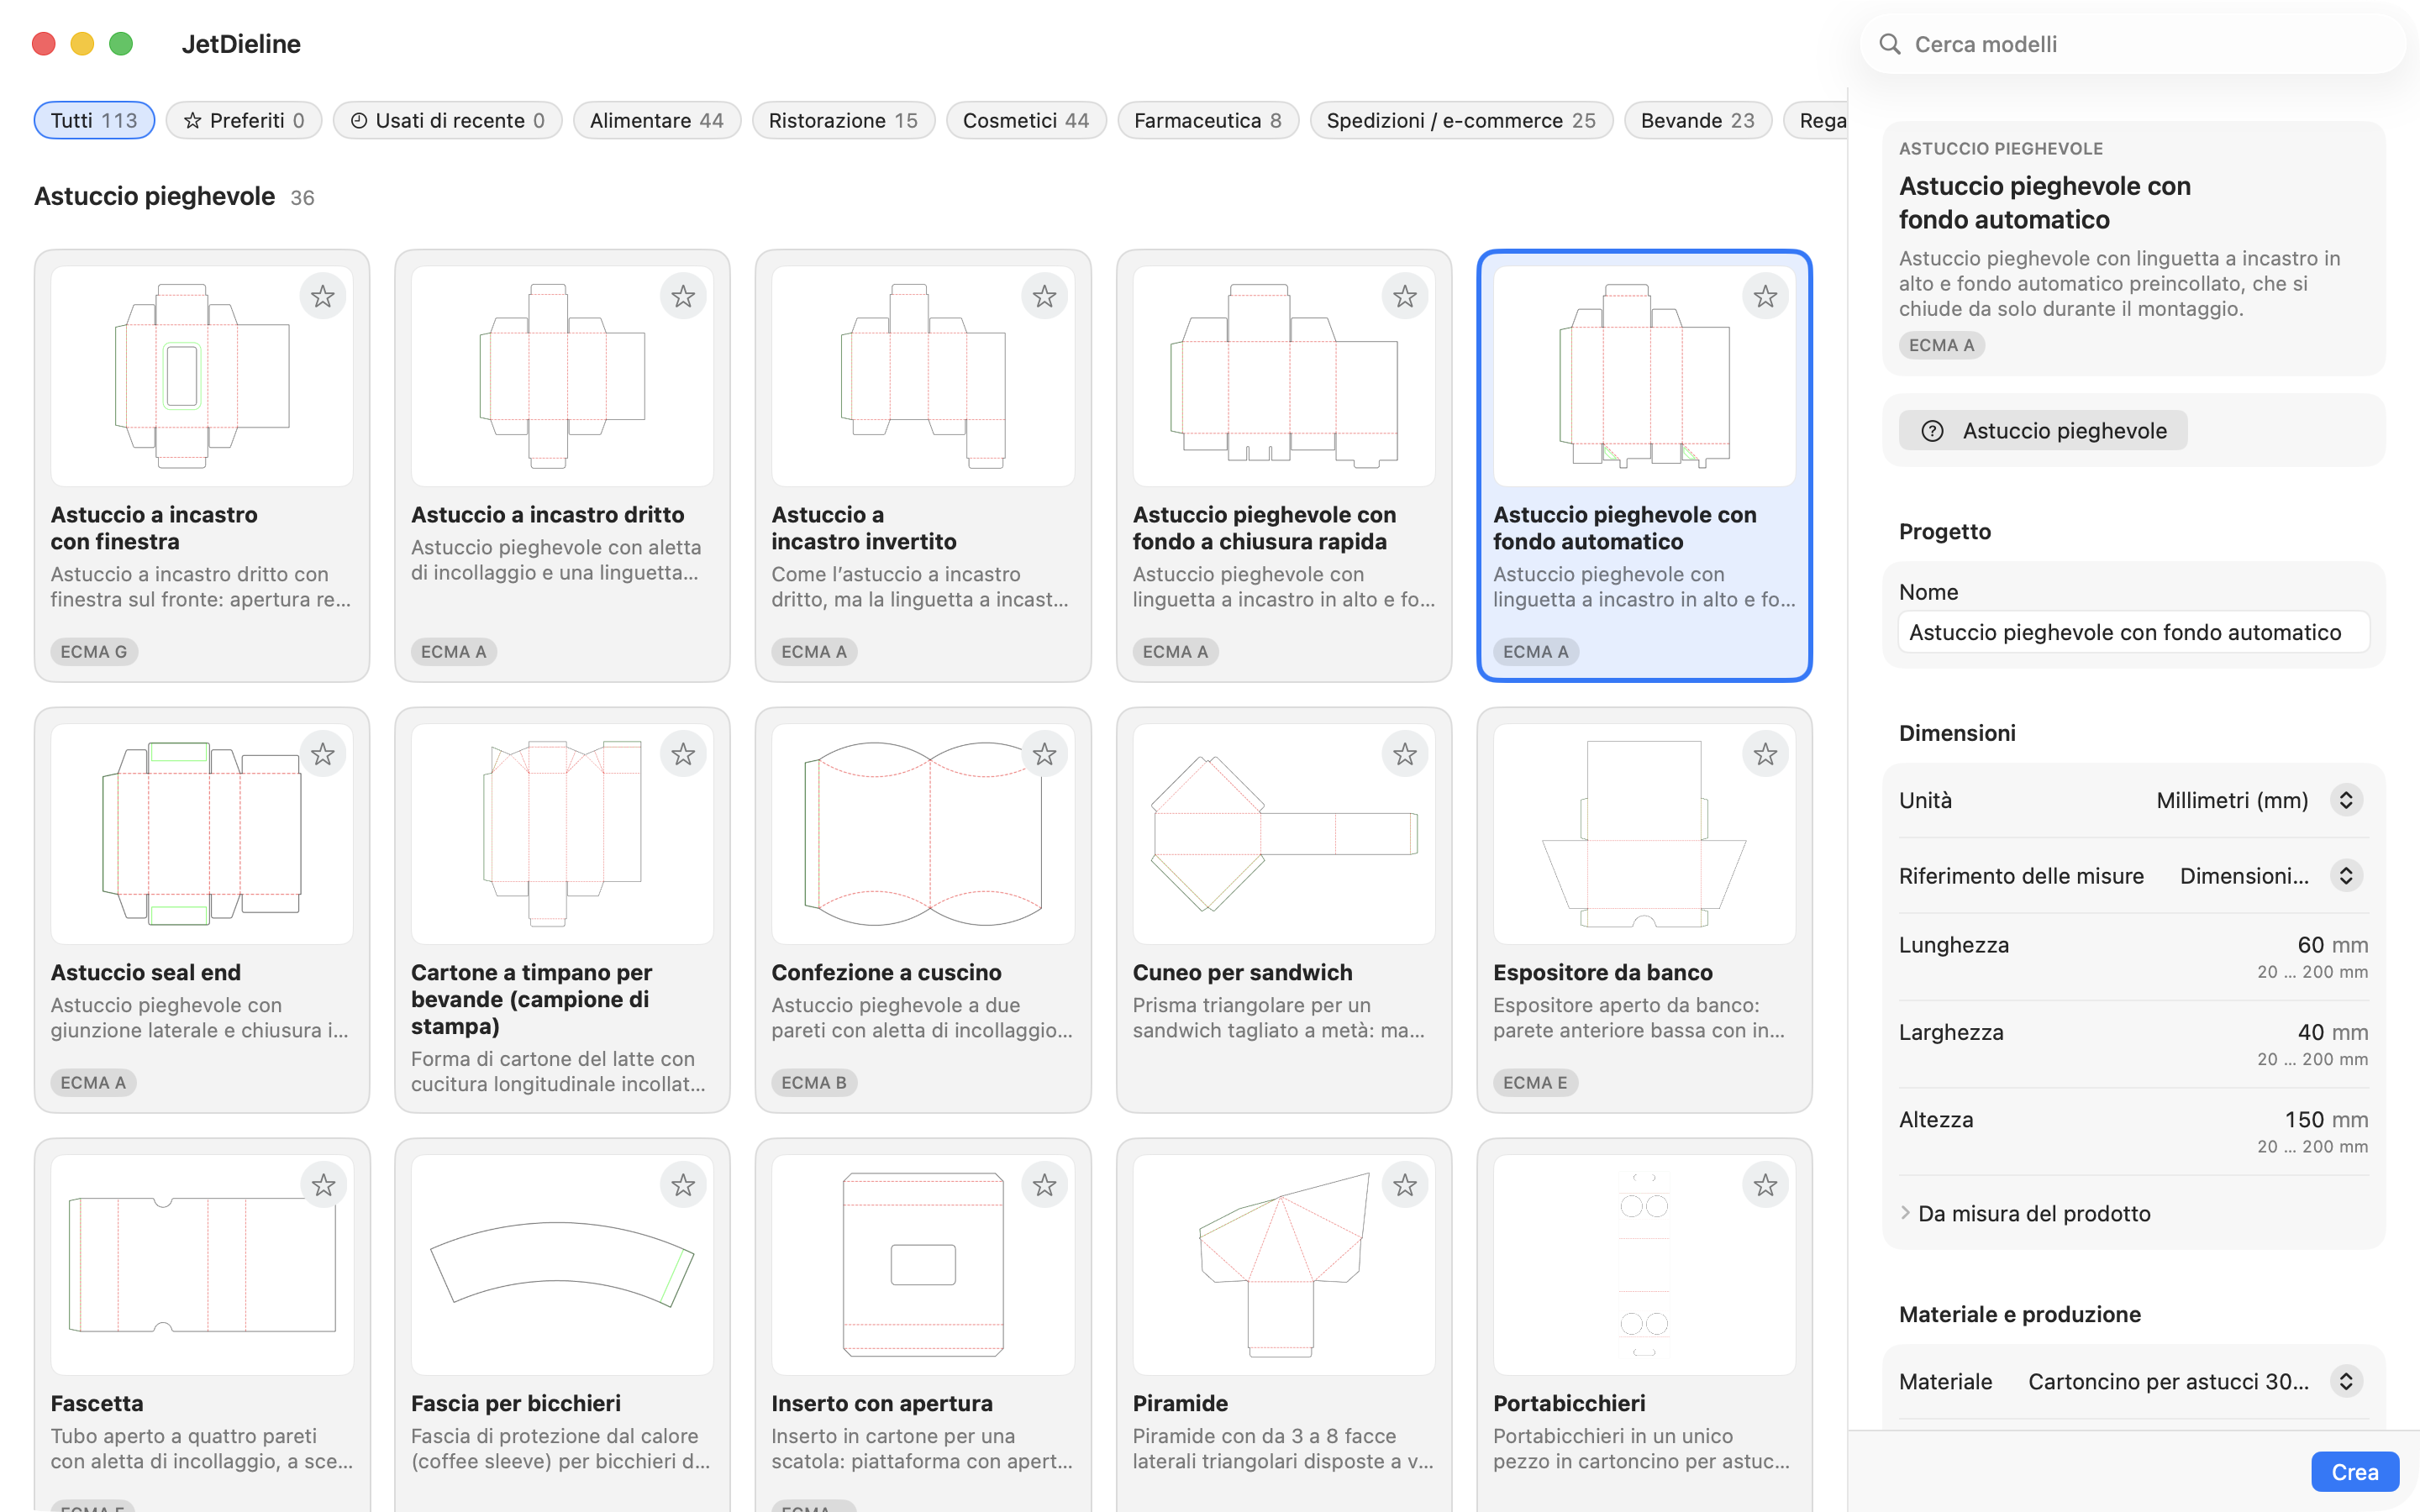Image resolution: width=2420 pixels, height=1512 pixels.
Task: Toggle favorite star on Astuccio a incastro invertito
Action: 1044,296
